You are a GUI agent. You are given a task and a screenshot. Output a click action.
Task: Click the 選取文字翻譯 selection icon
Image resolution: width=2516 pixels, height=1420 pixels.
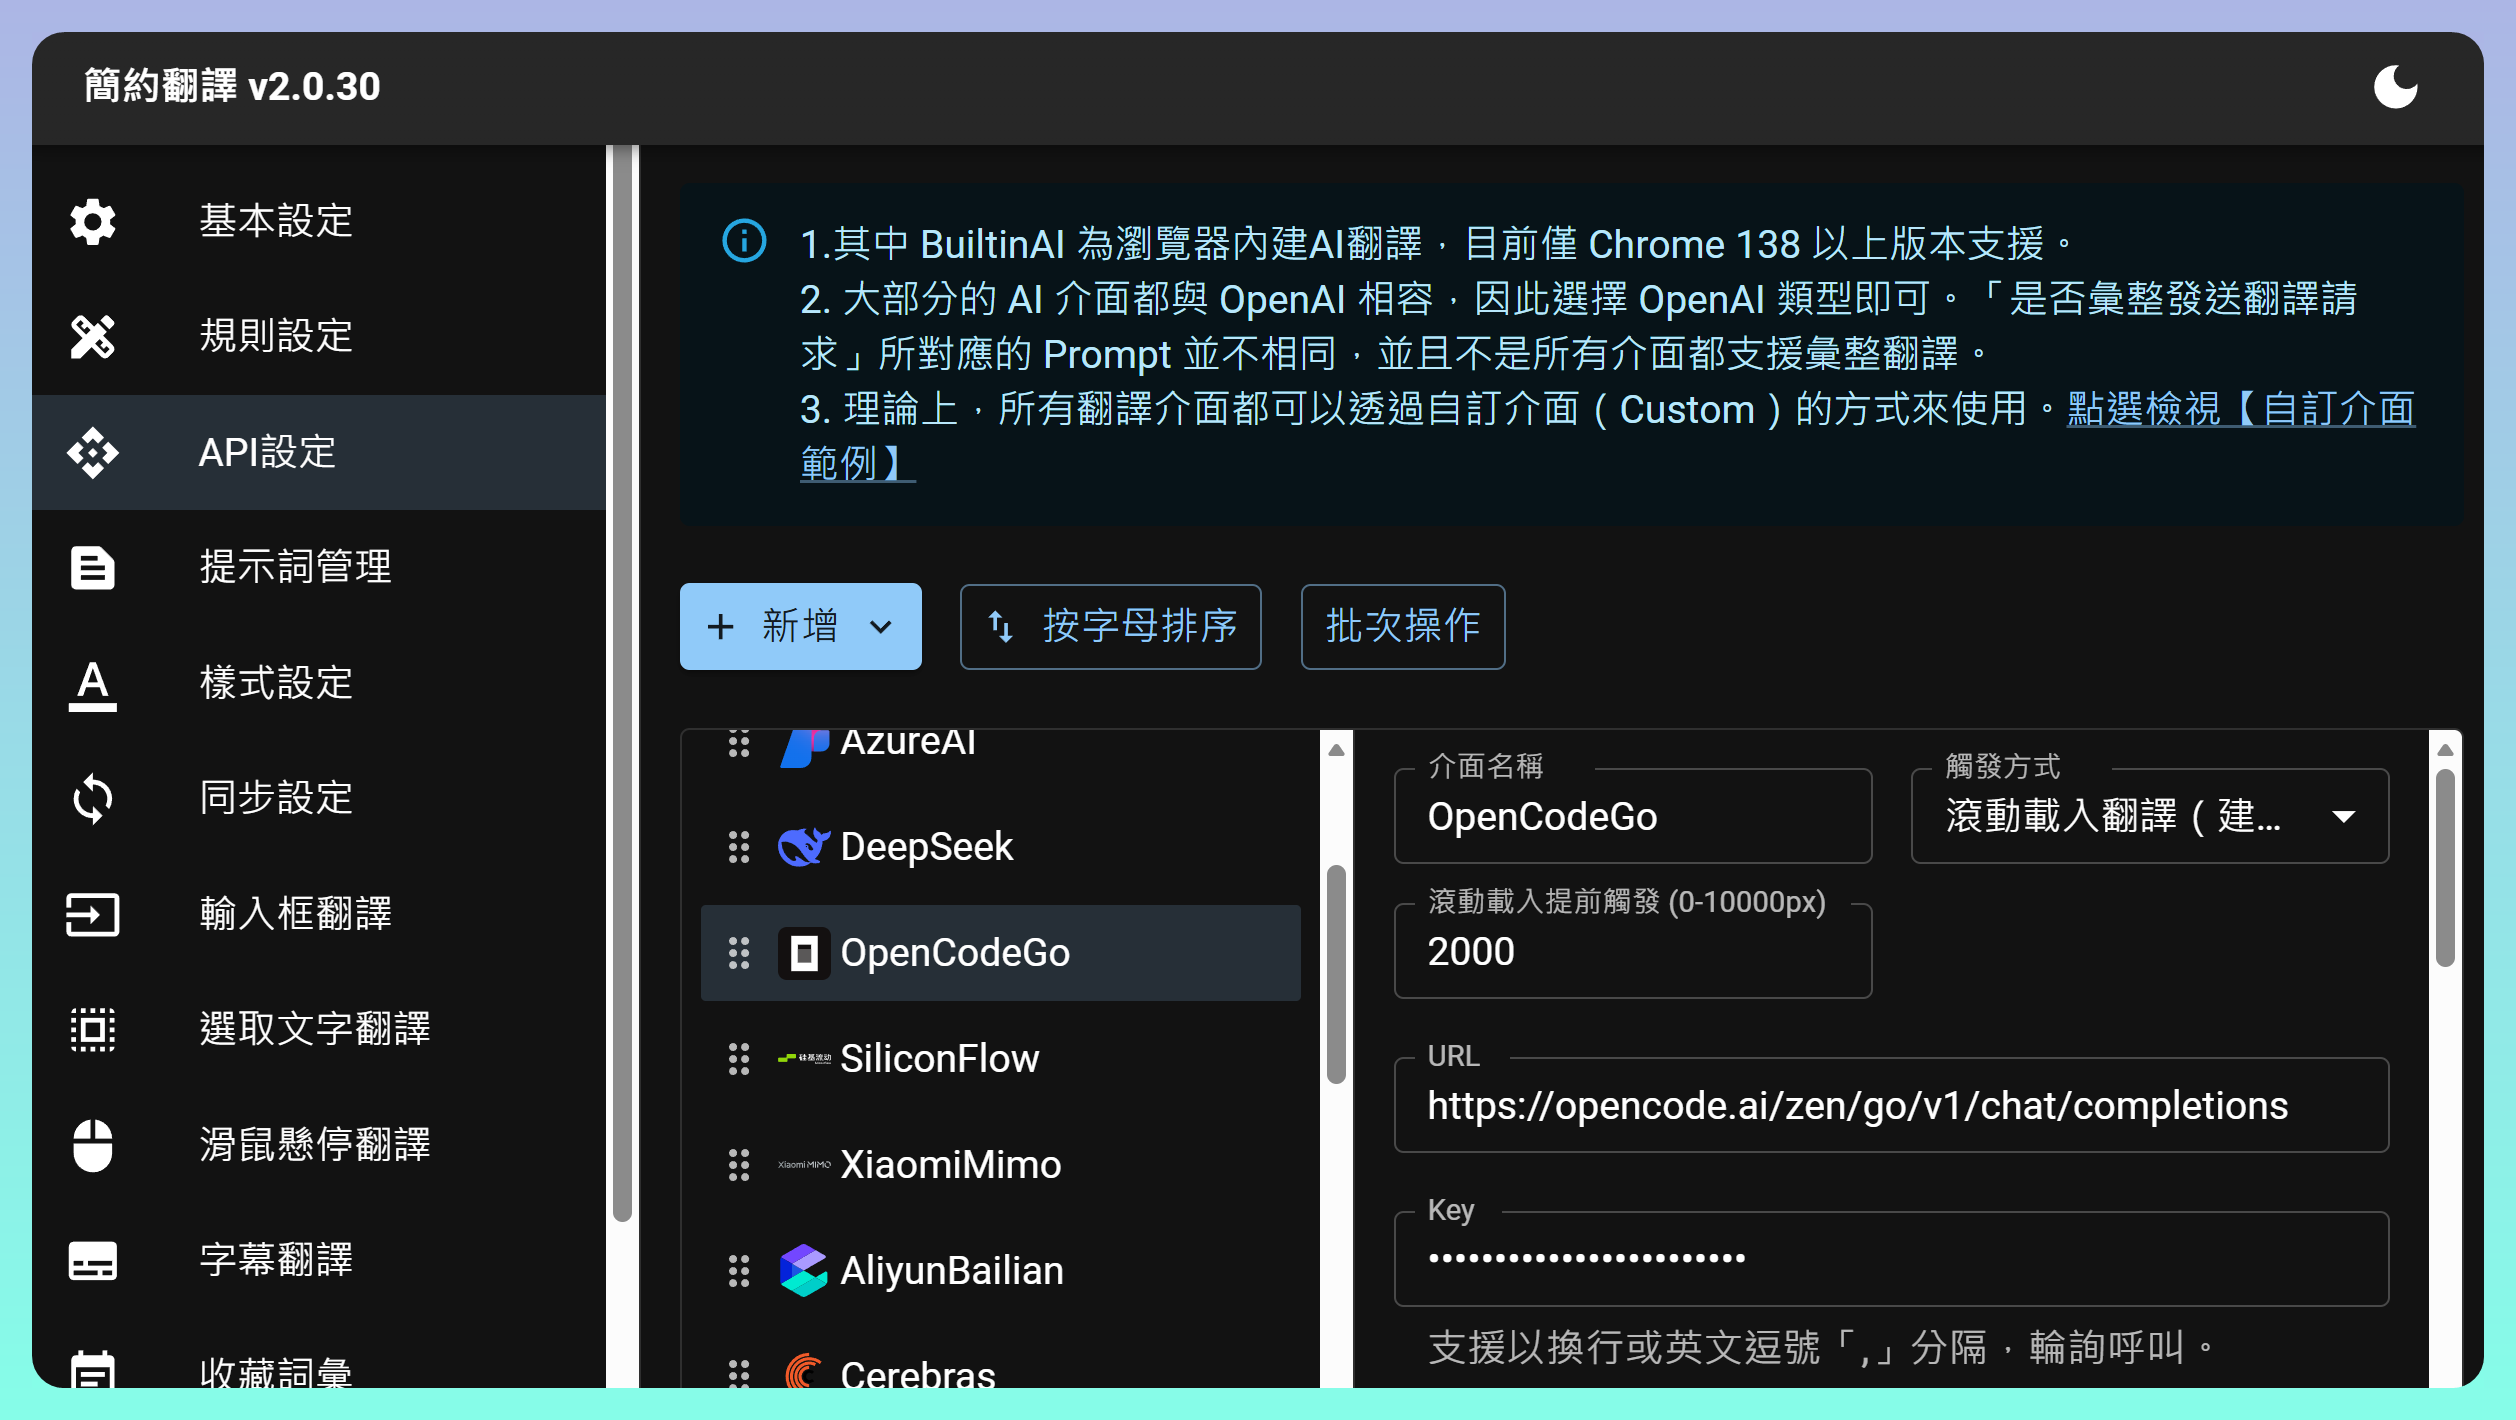pyautogui.click(x=93, y=1029)
